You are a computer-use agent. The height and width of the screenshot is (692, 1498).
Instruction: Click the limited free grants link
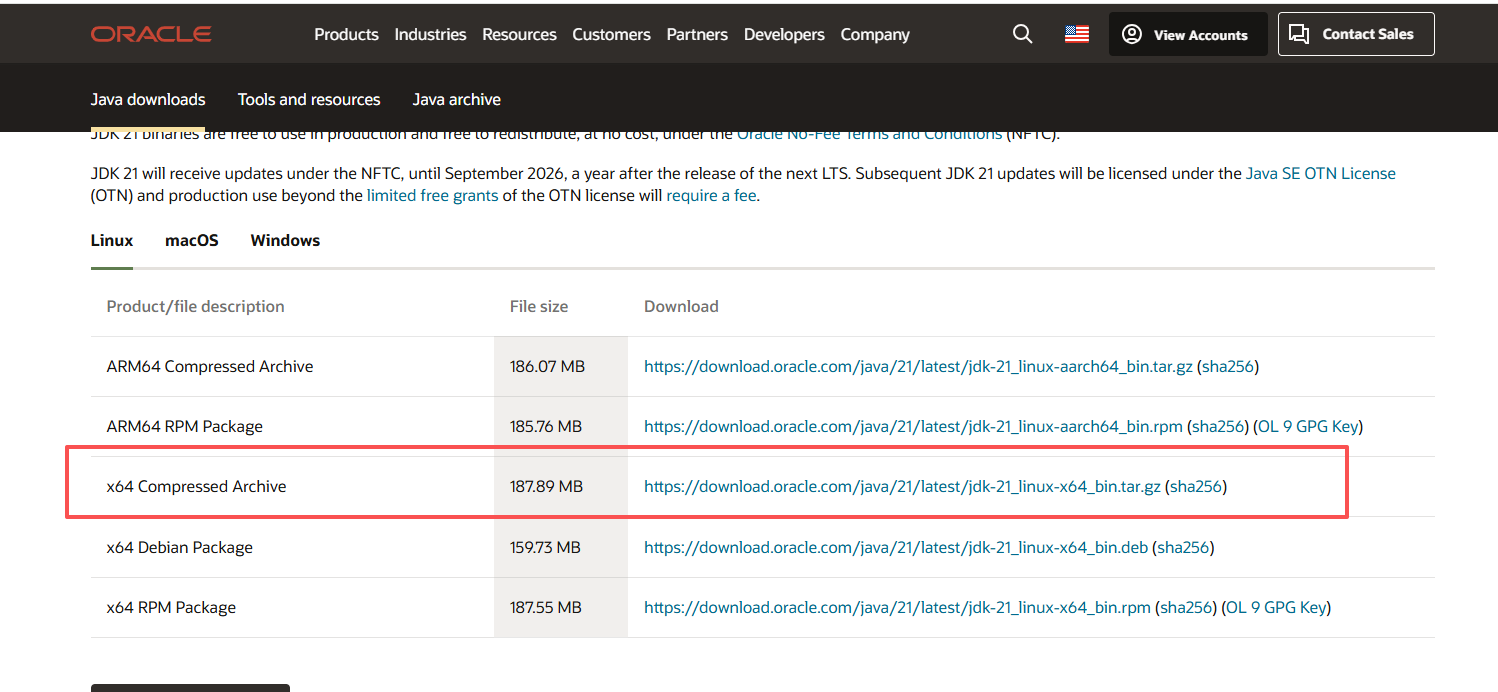tap(432, 196)
